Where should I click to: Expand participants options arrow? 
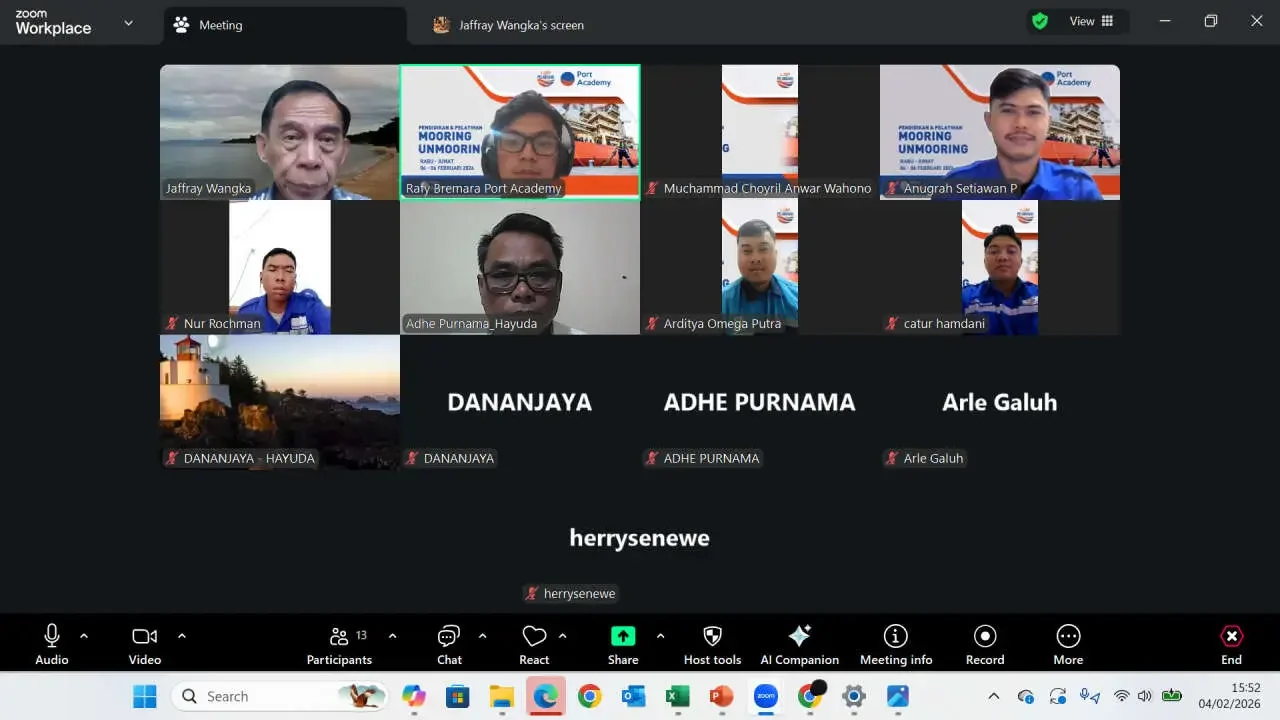(392, 636)
